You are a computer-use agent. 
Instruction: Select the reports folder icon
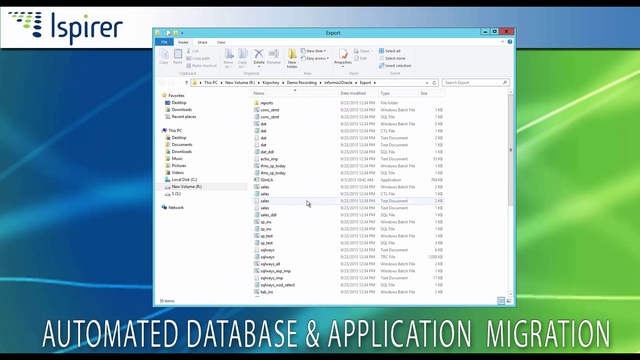pos(257,103)
